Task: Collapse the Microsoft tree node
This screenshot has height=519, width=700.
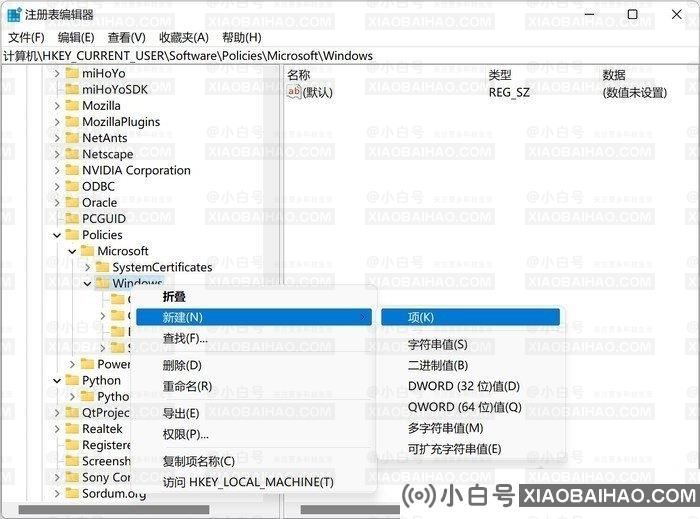Action: [x=72, y=251]
